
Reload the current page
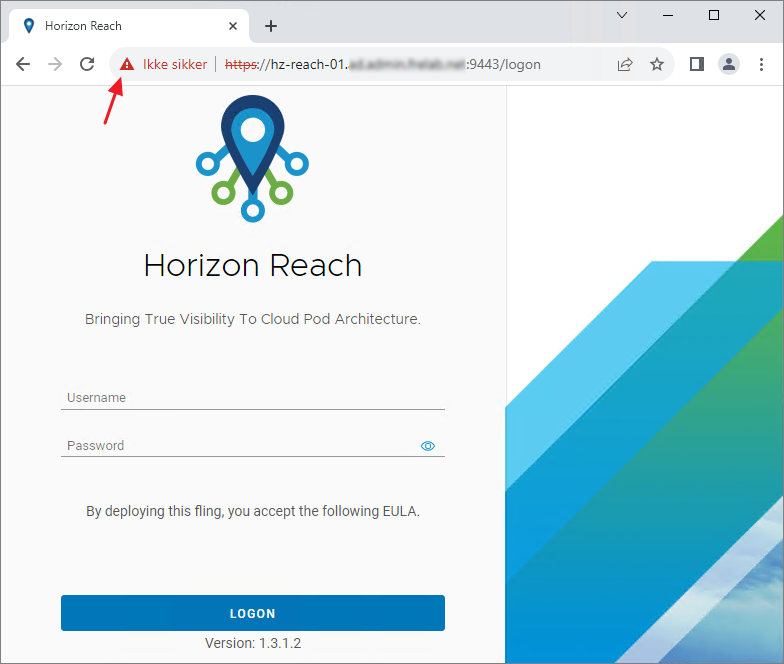(87, 64)
